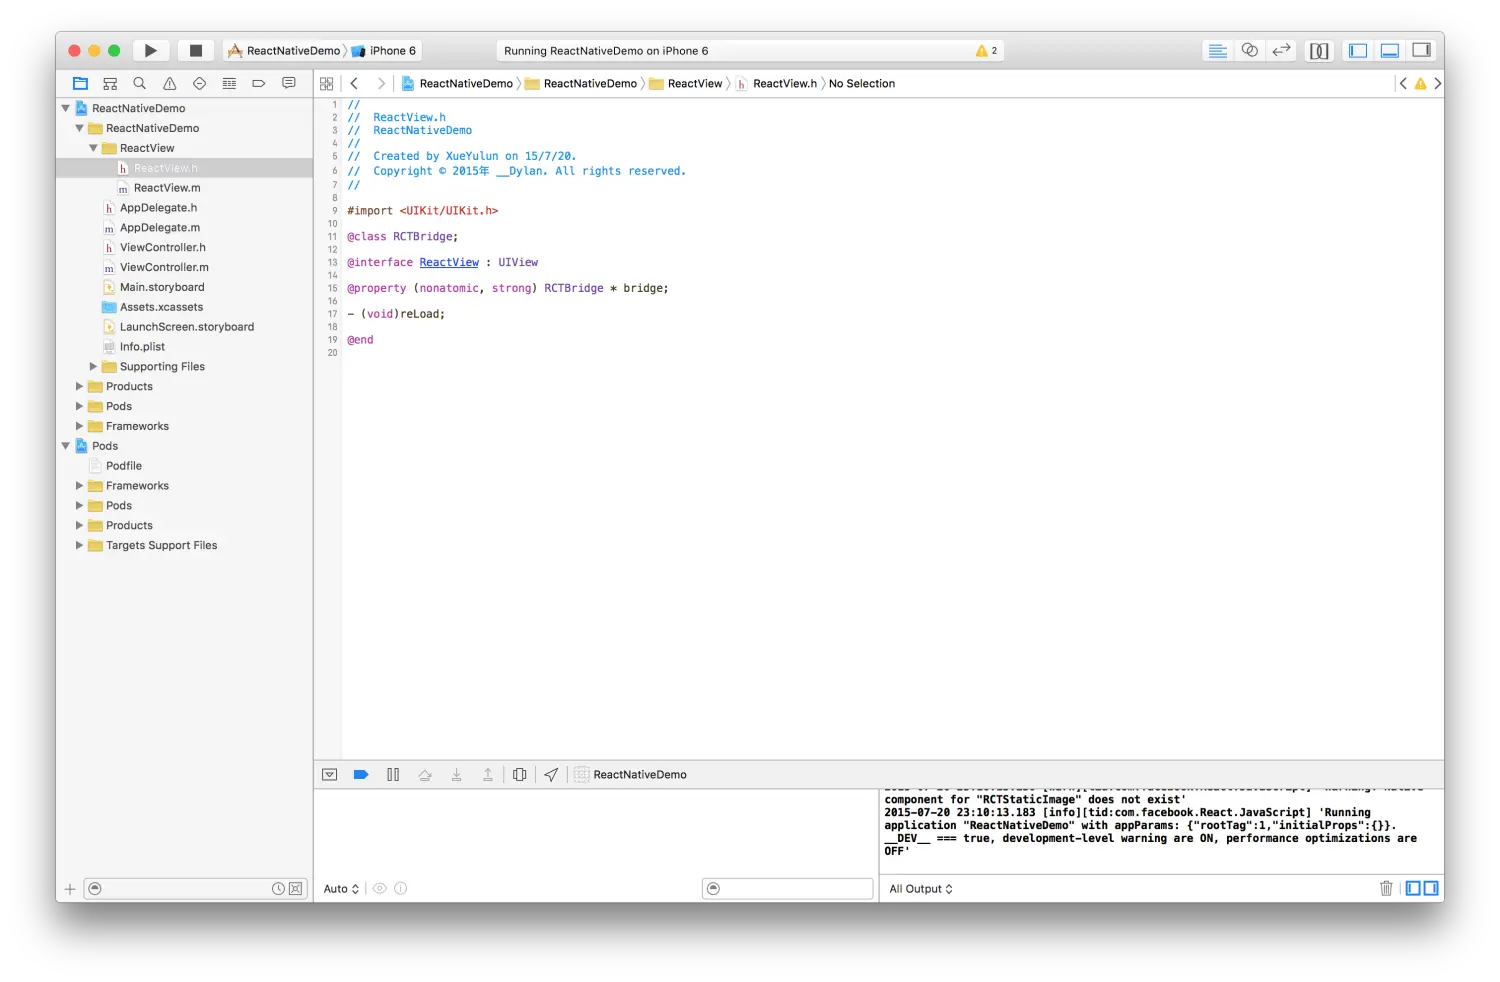The height and width of the screenshot is (982, 1500).
Task: Click ReactView folder in the jump bar
Action: click(x=686, y=84)
